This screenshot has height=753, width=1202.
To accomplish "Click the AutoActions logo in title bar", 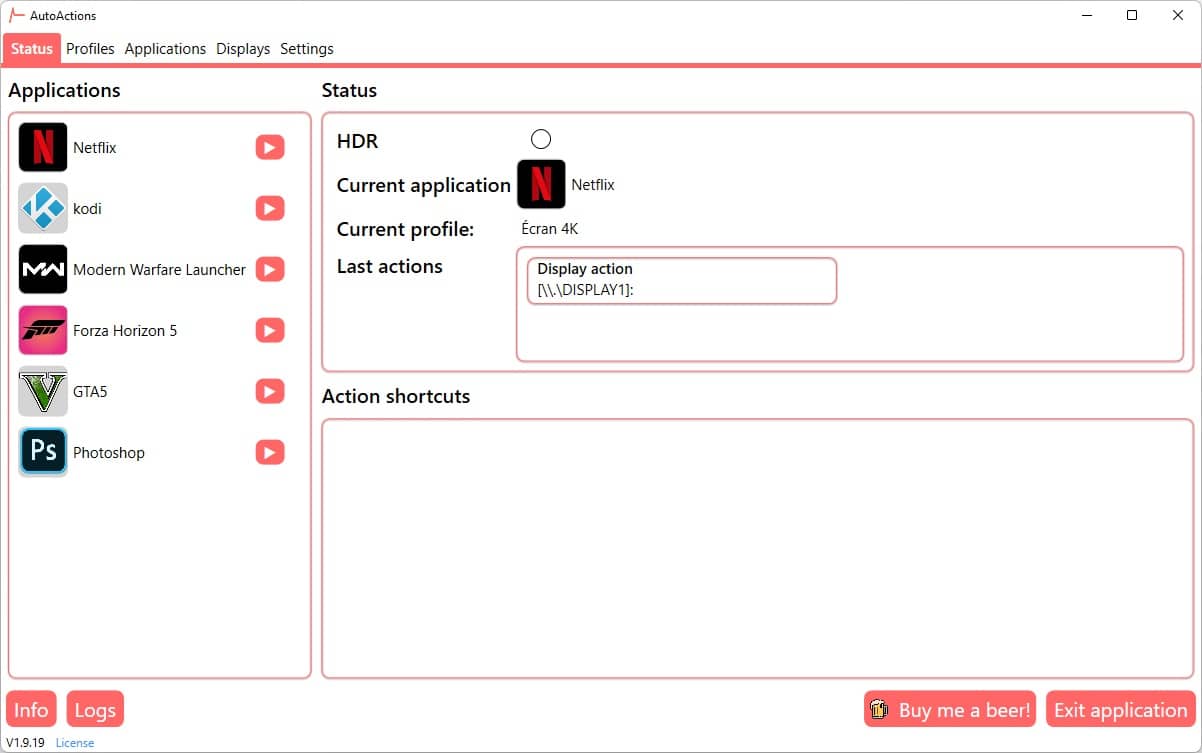I will [17, 15].
